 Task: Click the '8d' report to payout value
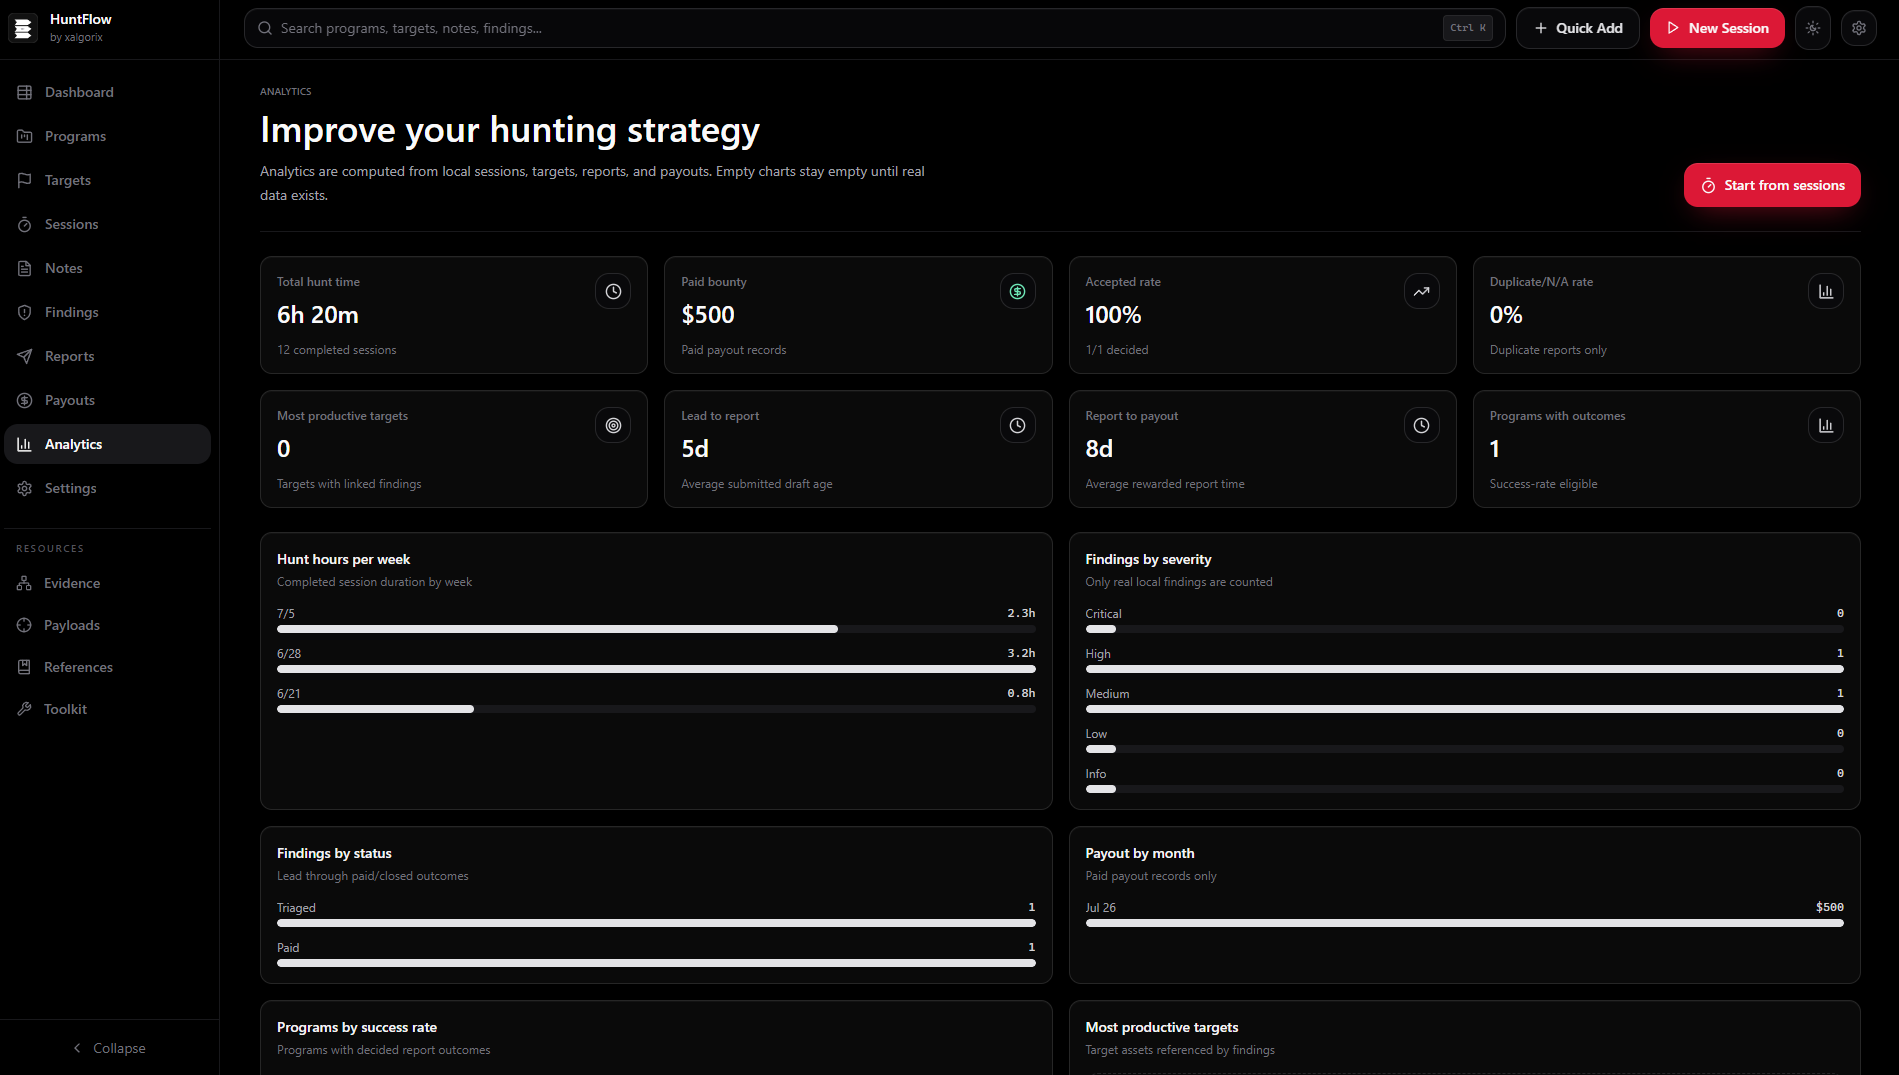pos(1099,449)
